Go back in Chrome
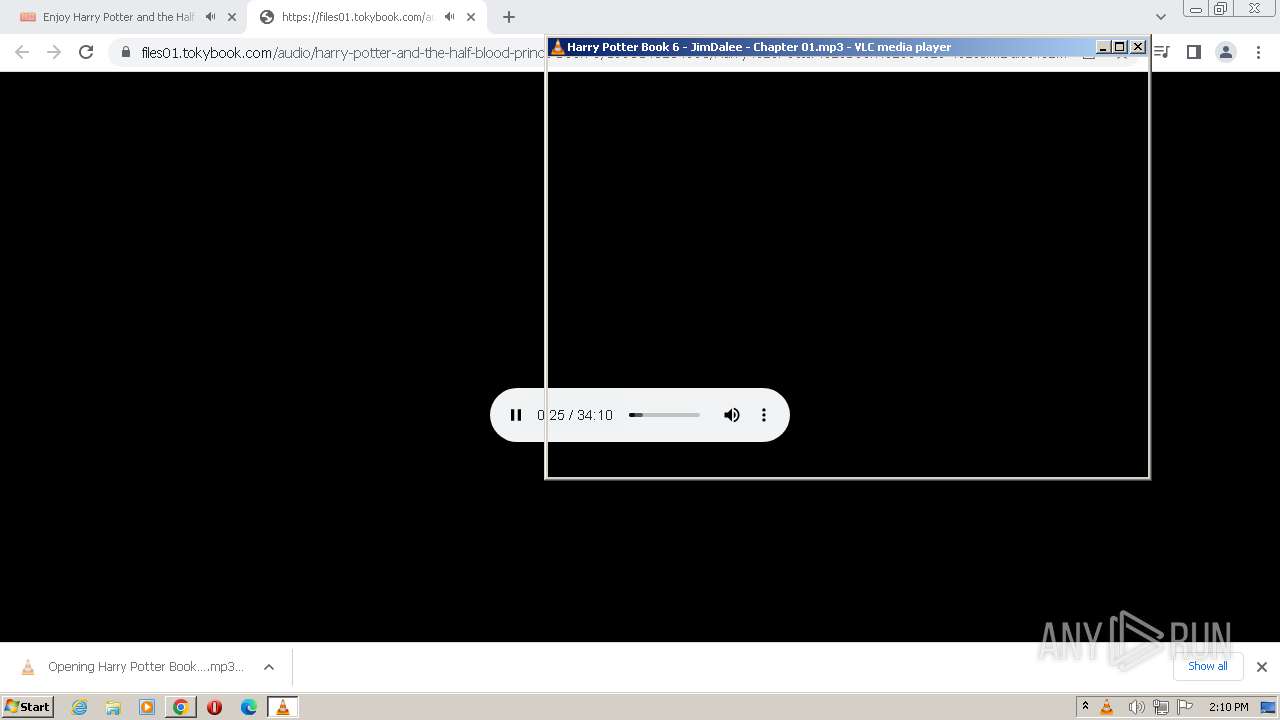Image resolution: width=1280 pixels, height=720 pixels. click(x=22, y=52)
